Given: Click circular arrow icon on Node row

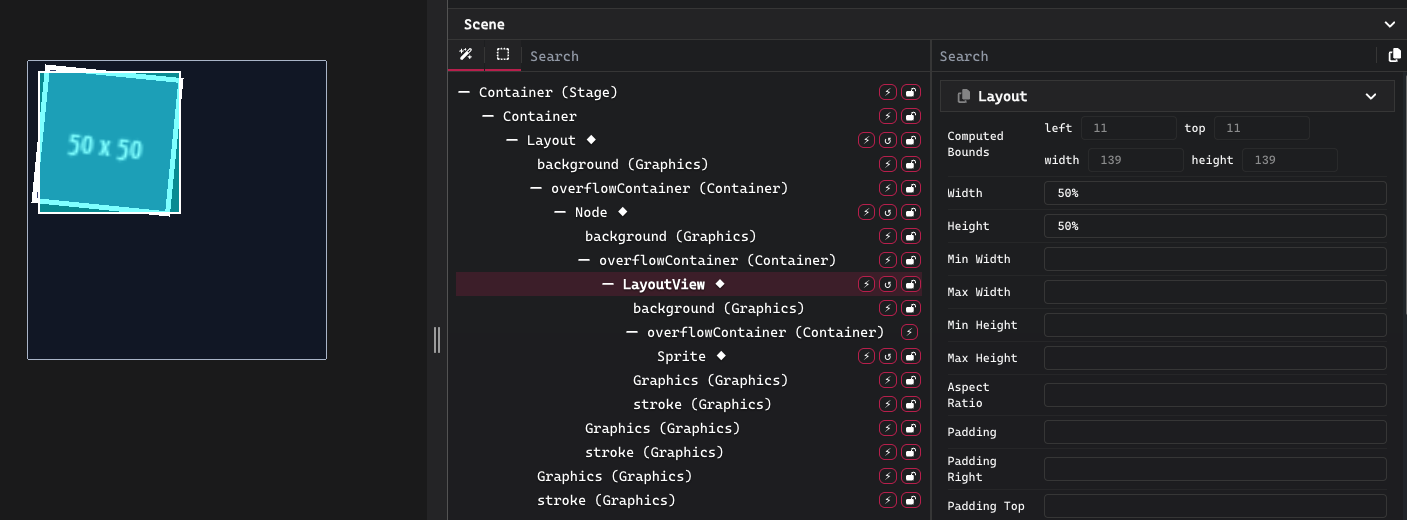Looking at the screenshot, I should coord(888,212).
